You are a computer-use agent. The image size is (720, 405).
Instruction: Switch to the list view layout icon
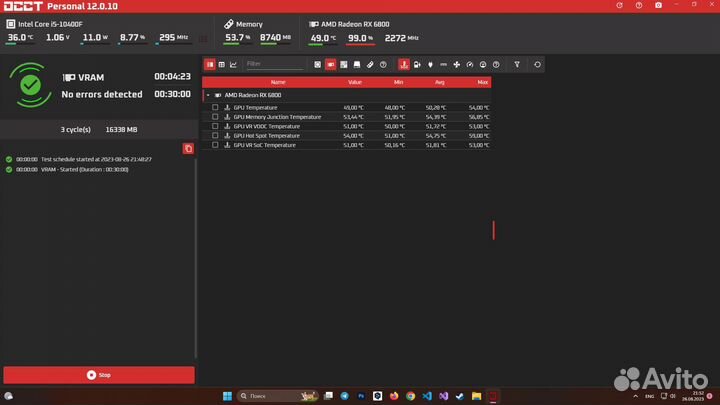pyautogui.click(x=210, y=65)
